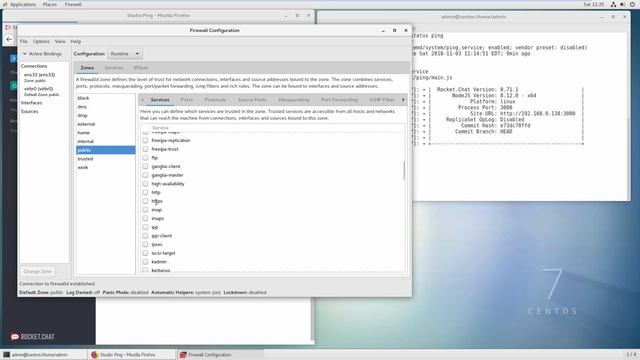Open the Firewall app menu in top bar

73,4
